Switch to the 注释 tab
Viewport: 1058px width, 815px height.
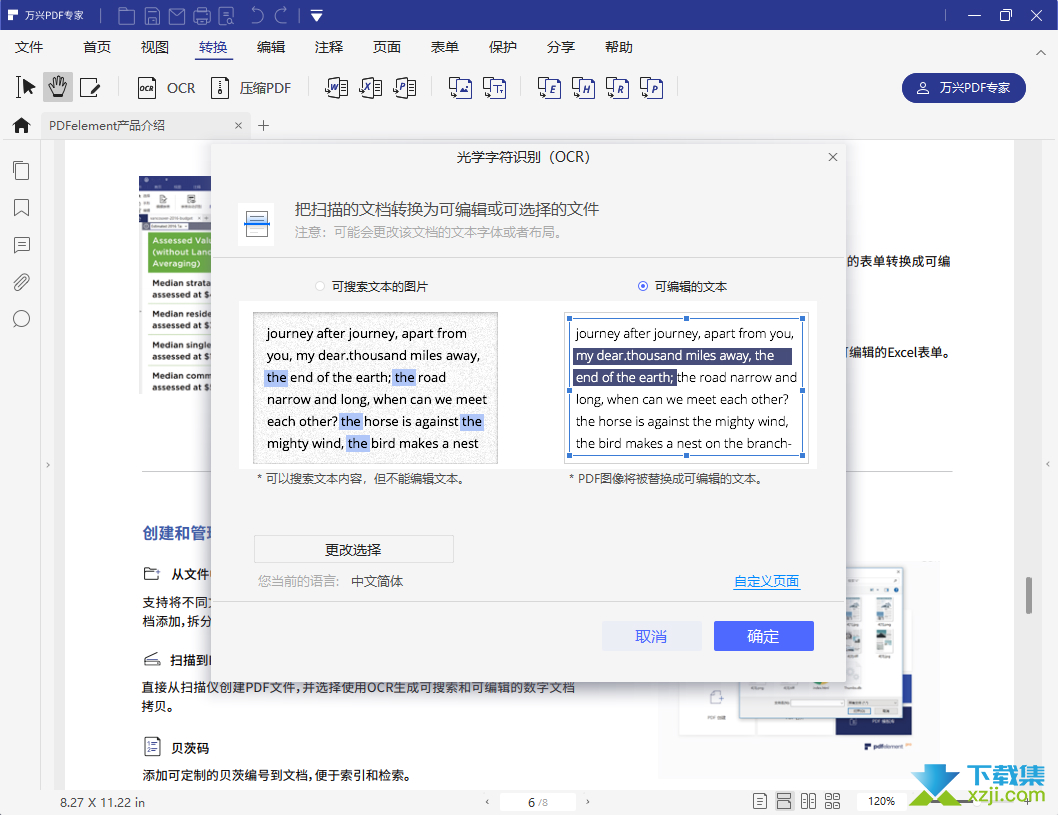click(329, 47)
